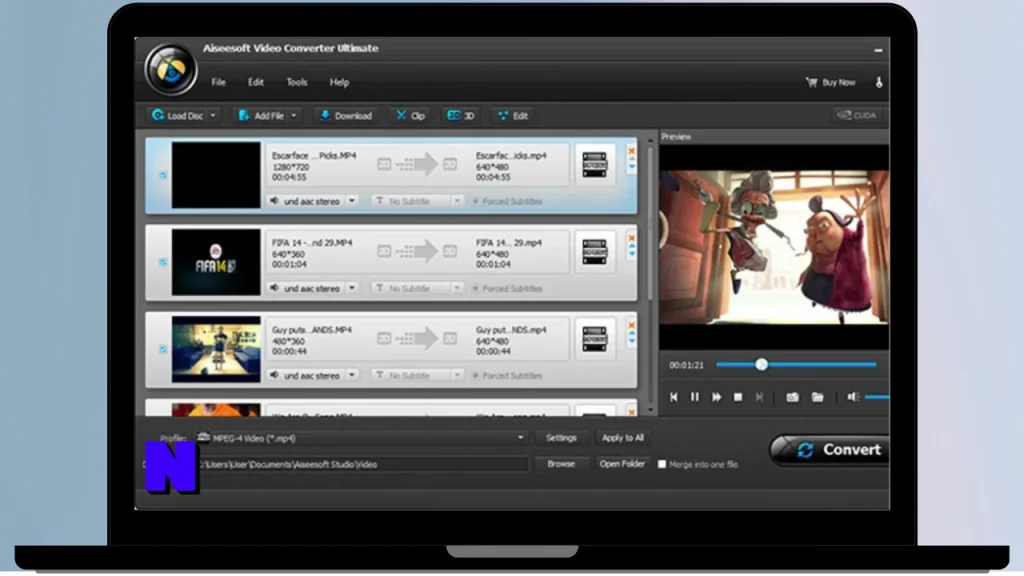Click the Download toolbar button
1024x576 pixels.
[345, 116]
